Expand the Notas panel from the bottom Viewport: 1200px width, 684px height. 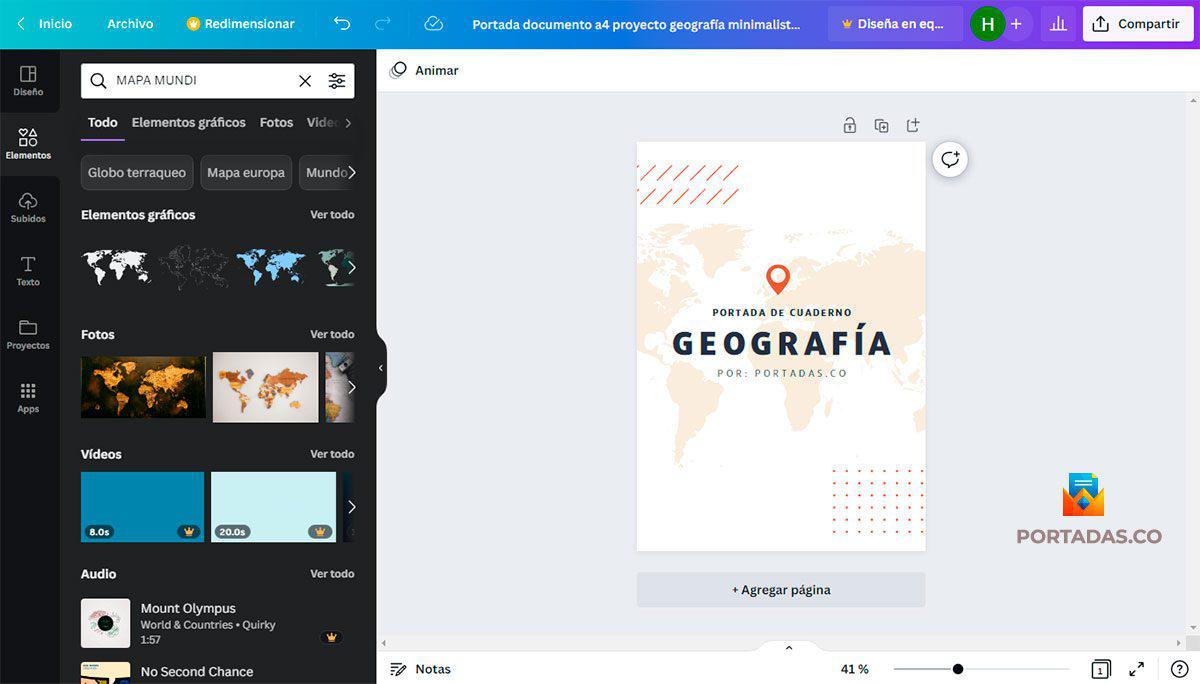[x=788, y=646]
